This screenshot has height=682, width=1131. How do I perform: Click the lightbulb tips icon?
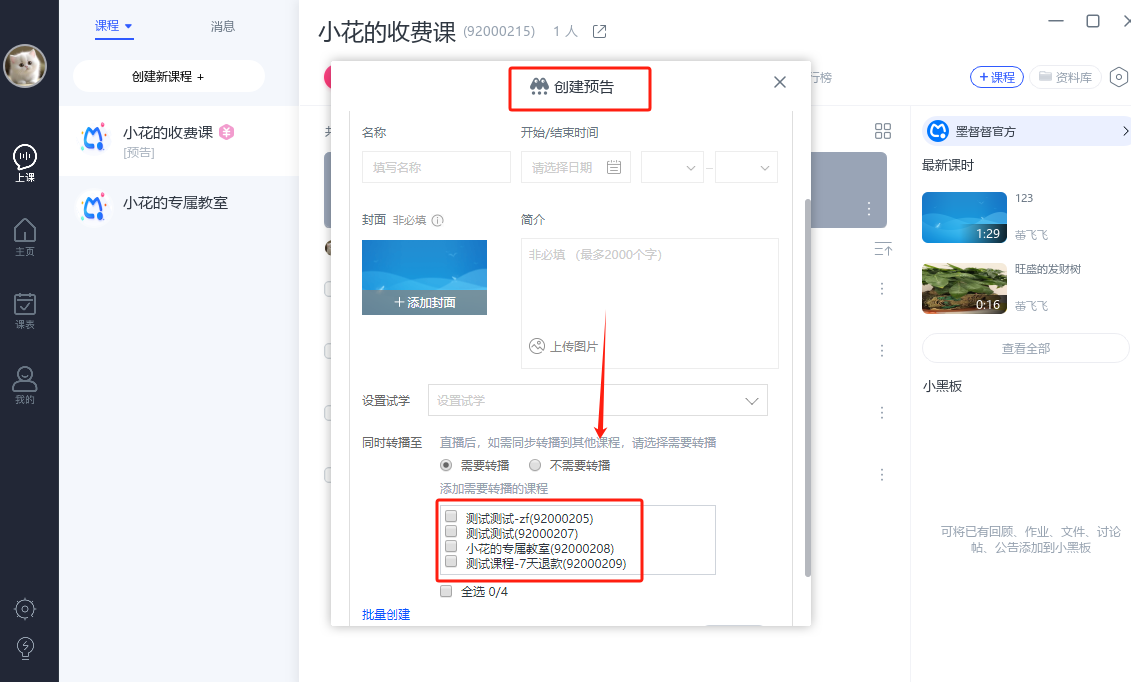[x=25, y=648]
